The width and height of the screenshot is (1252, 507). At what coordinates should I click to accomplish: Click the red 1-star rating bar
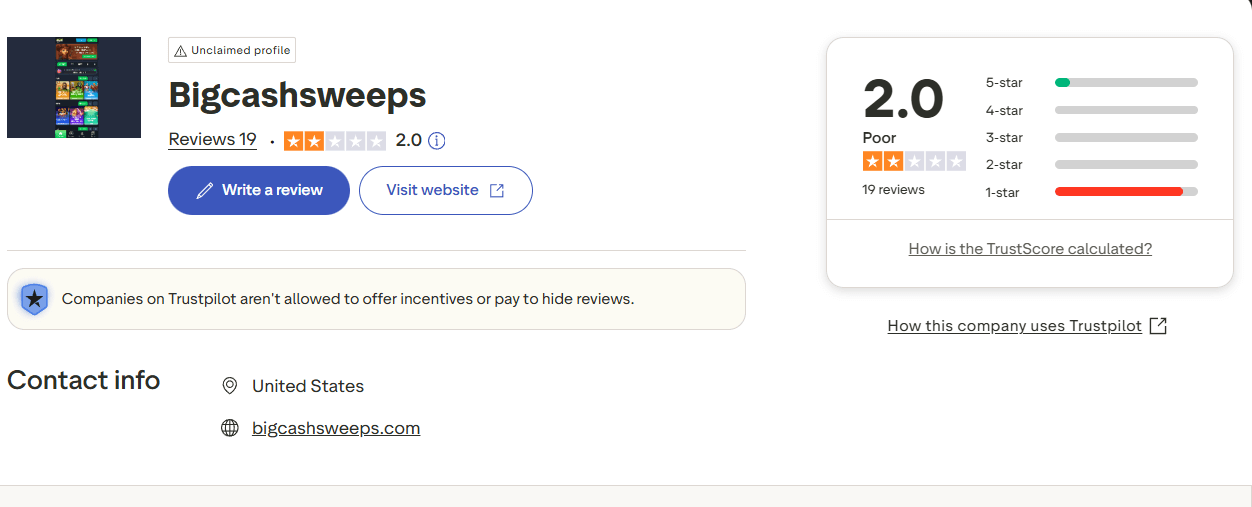(x=1119, y=192)
